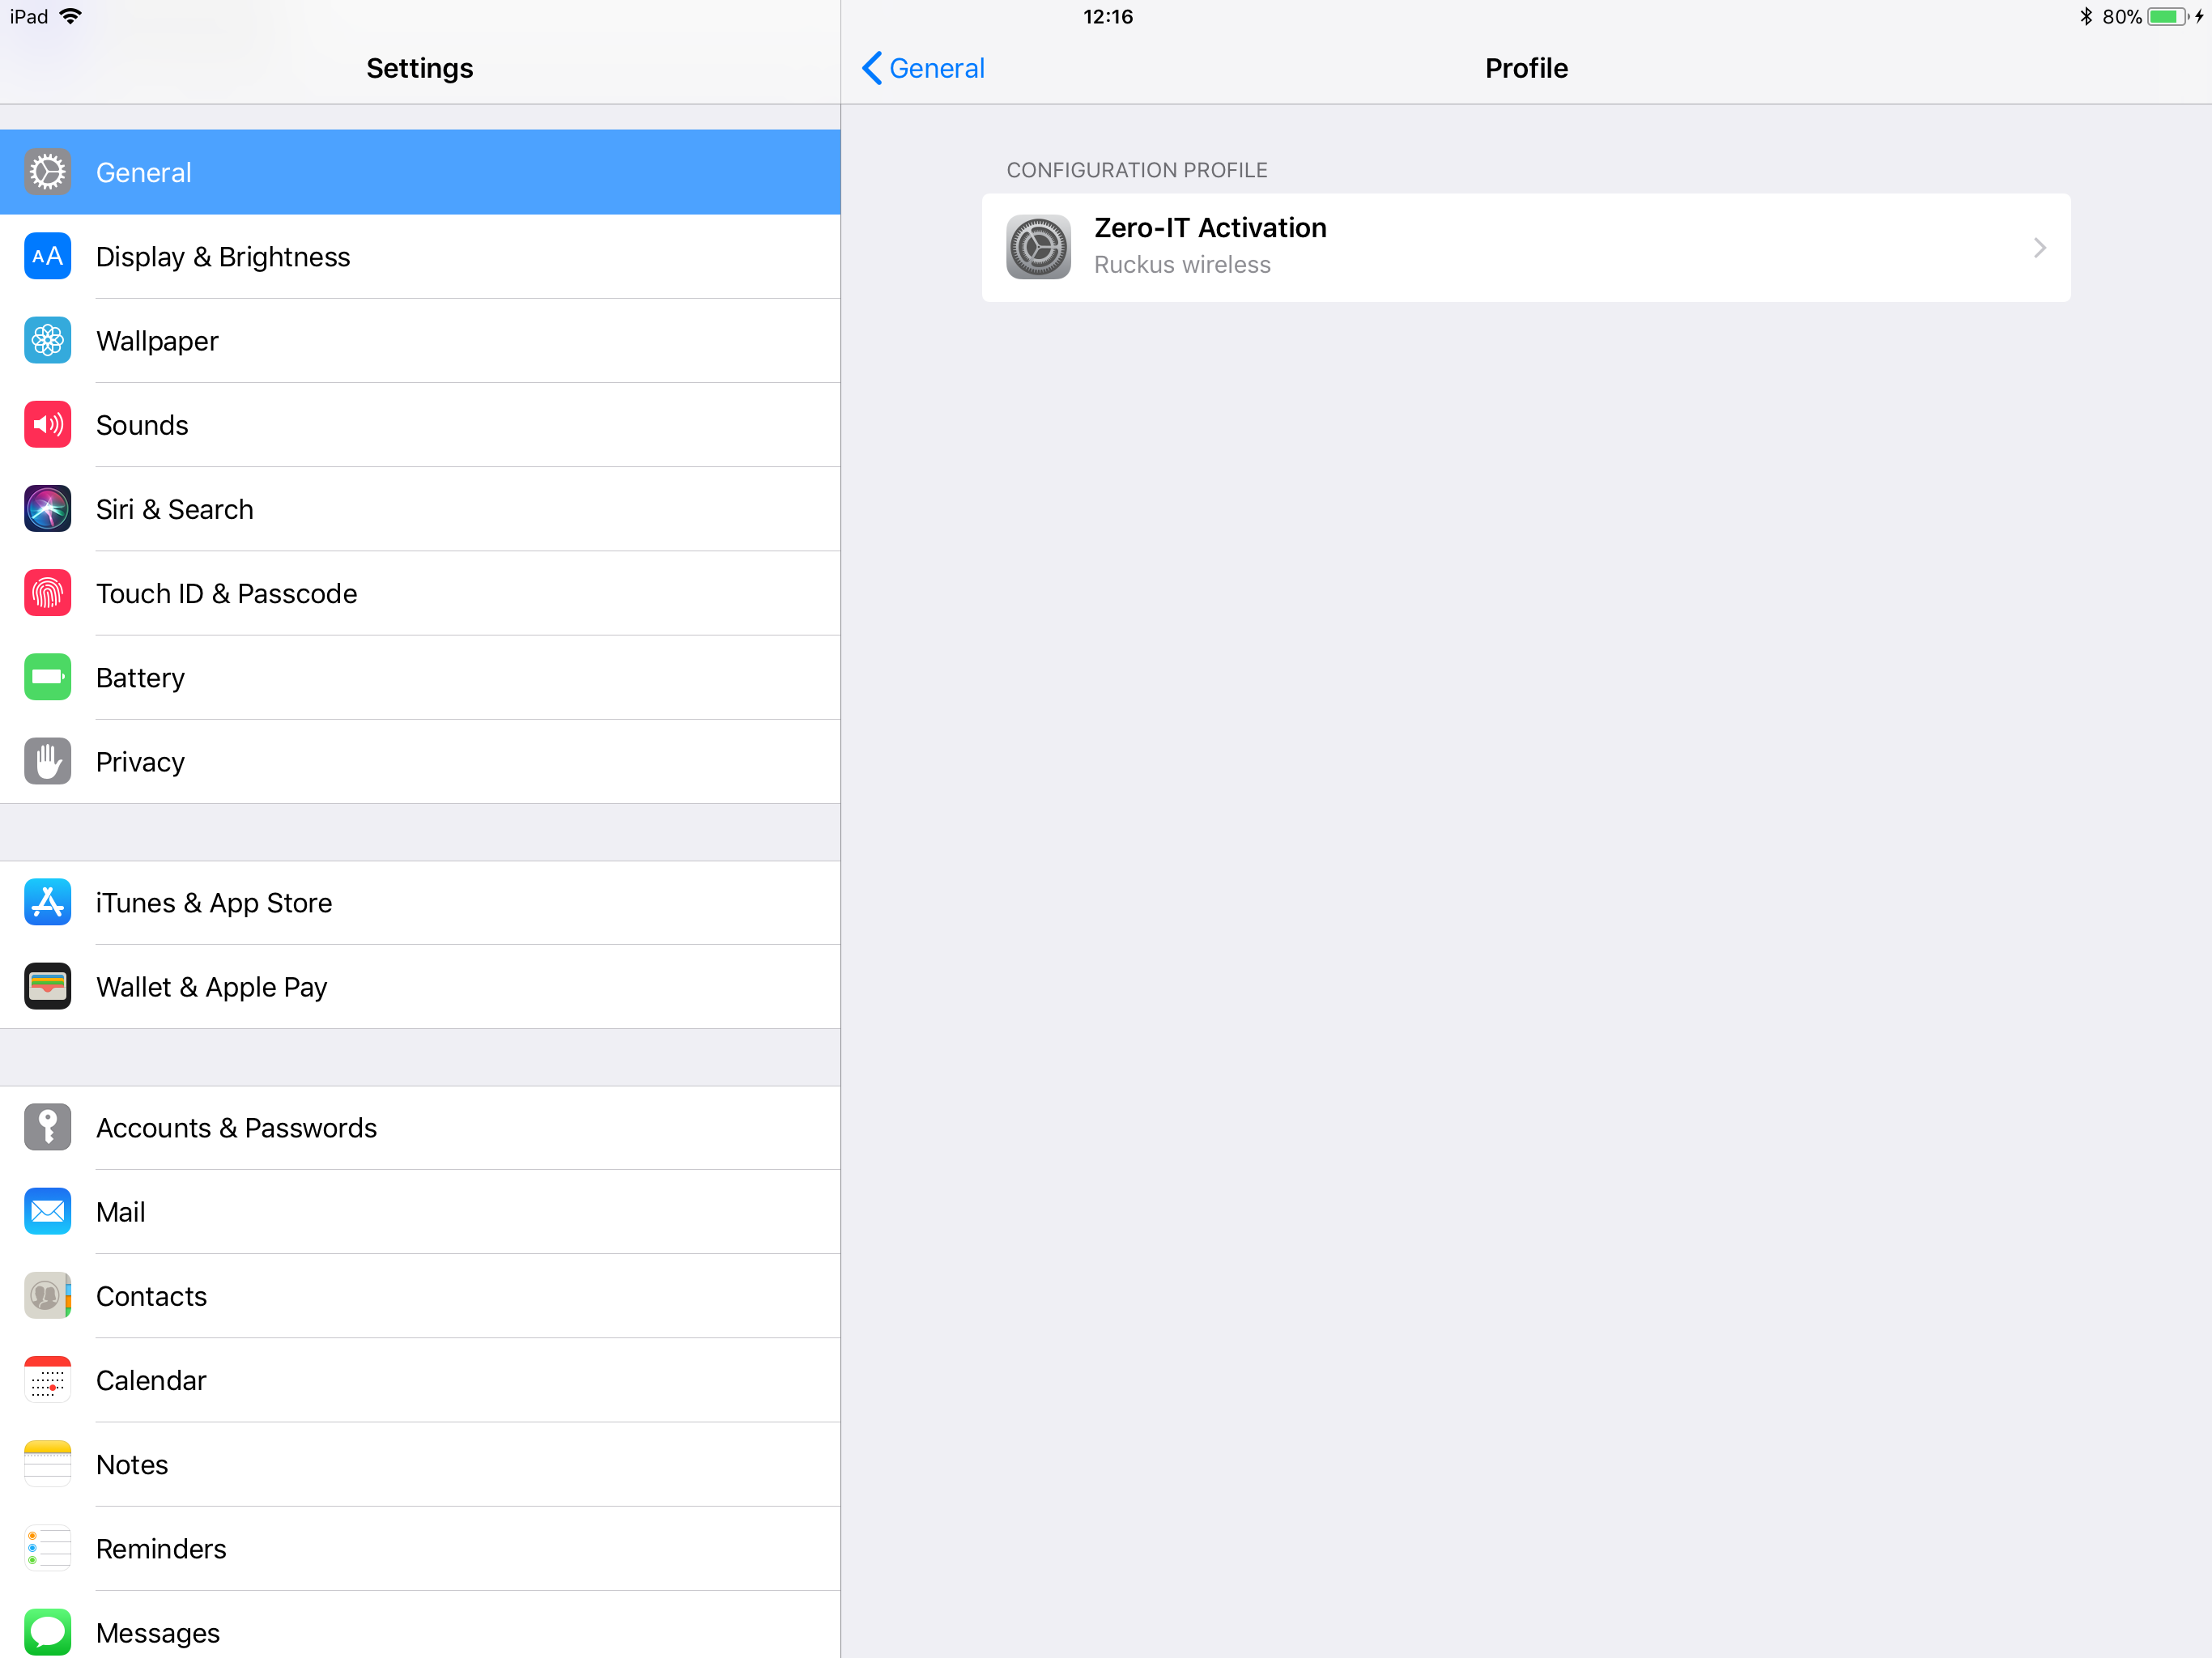Tap the Siri & Search icon
2212x1658 pixels.
click(47, 509)
